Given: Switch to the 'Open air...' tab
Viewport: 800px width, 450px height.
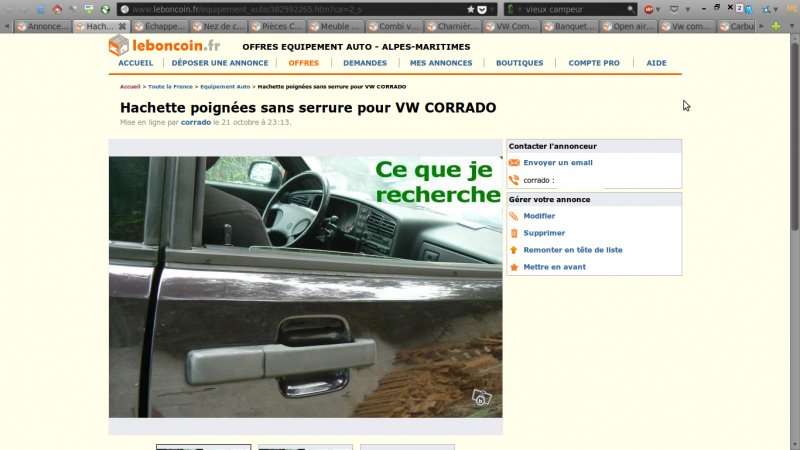Looking at the screenshot, I should pyautogui.click(x=630, y=26).
